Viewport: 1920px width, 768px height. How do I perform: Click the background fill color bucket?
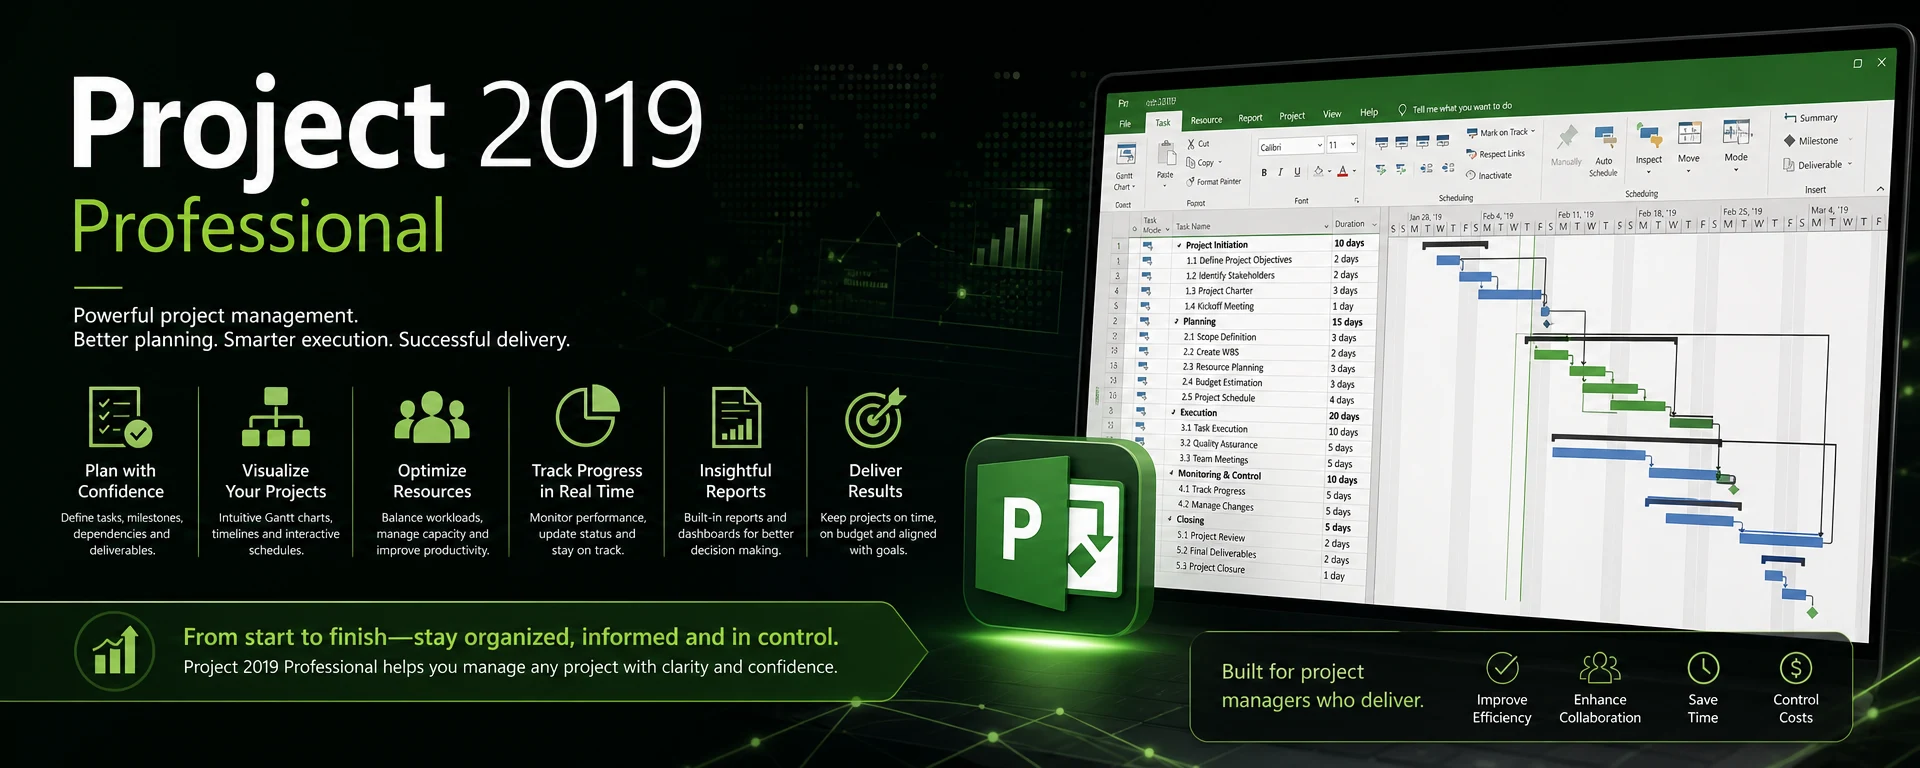click(1318, 172)
